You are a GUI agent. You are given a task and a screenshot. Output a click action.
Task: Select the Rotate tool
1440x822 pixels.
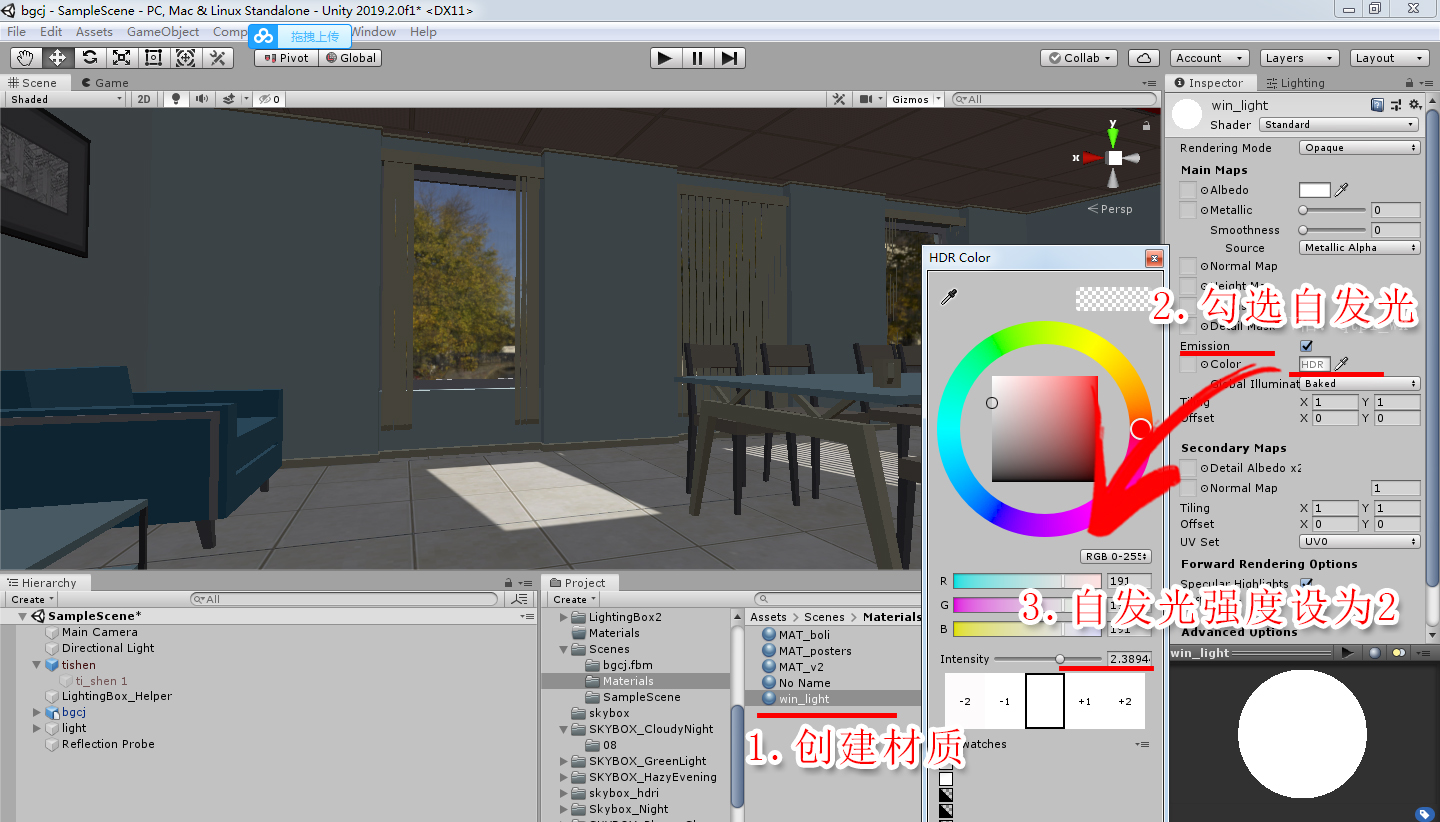point(89,58)
